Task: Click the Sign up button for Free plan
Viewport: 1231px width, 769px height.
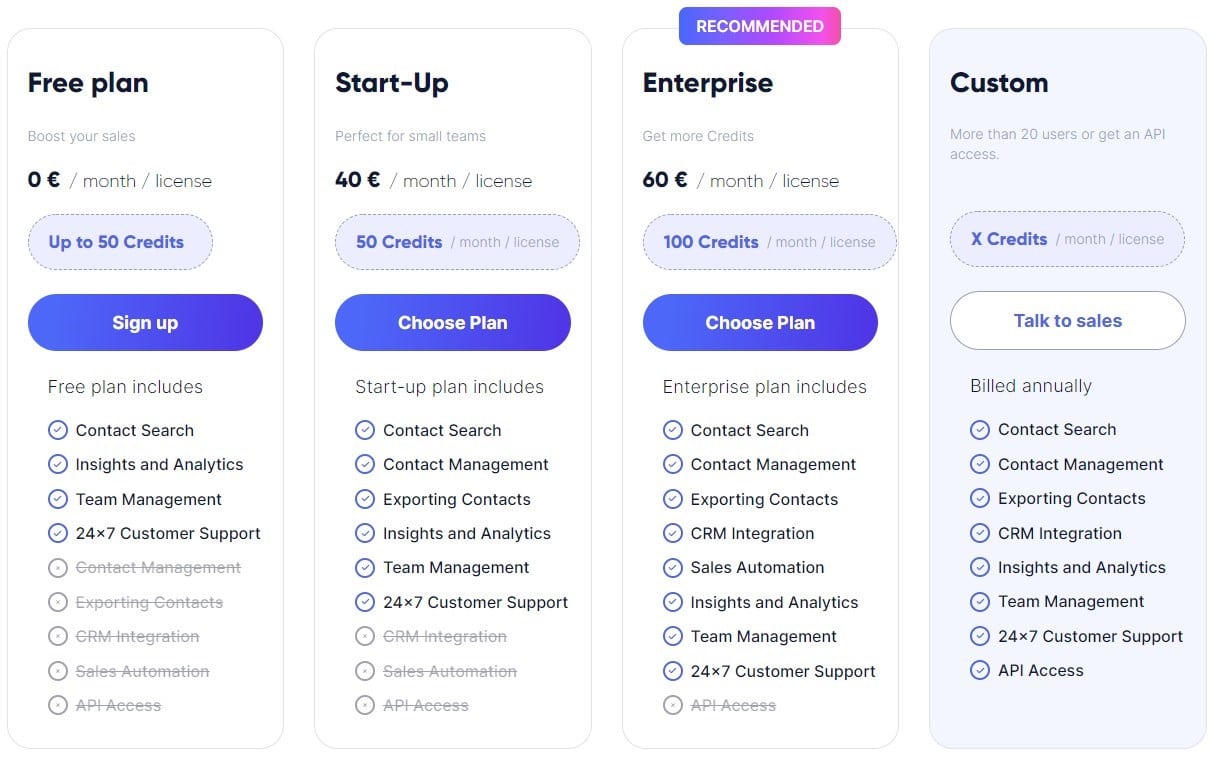Action: tap(145, 322)
